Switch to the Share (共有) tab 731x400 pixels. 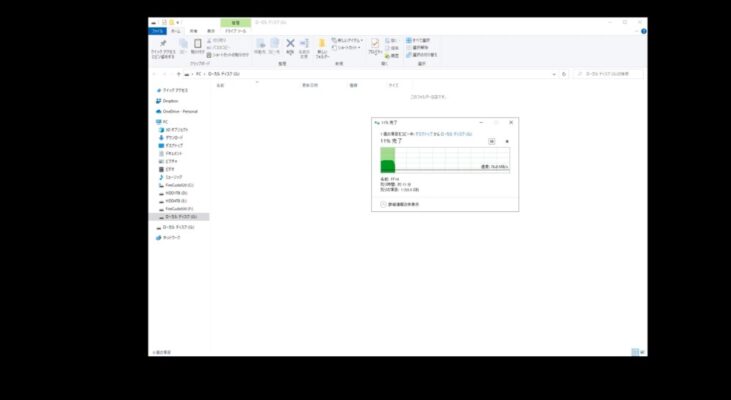[x=193, y=31]
